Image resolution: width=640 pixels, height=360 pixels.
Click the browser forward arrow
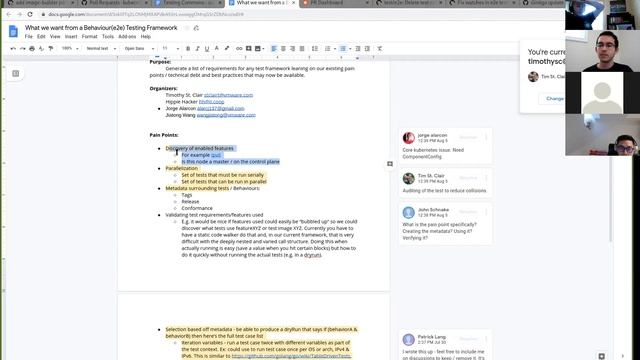pyautogui.click(x=19, y=14)
